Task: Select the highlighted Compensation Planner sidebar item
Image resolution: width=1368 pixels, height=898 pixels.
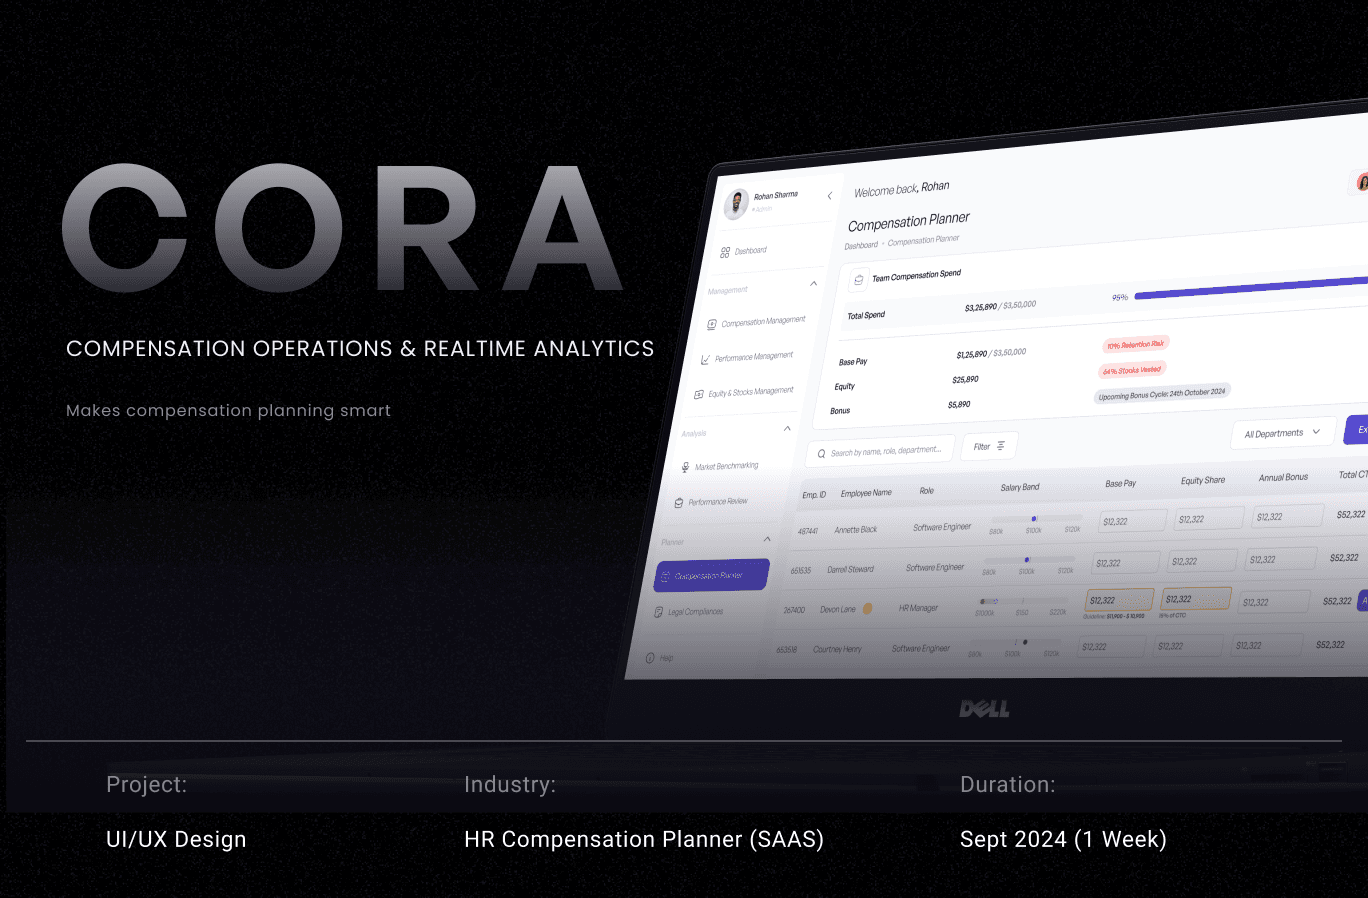Action: pyautogui.click(x=712, y=575)
